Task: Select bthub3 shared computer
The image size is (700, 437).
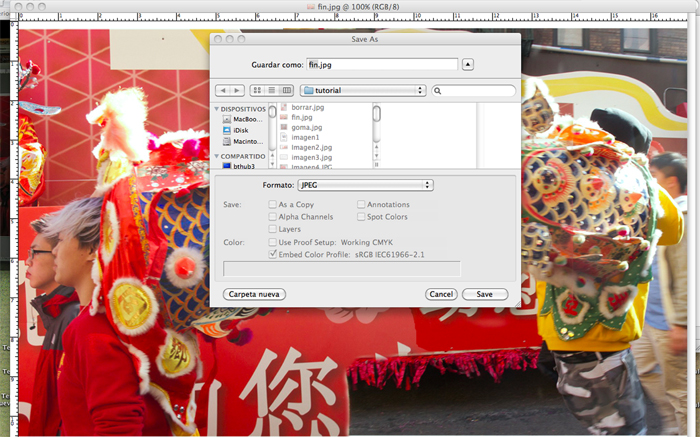Action: click(244, 166)
